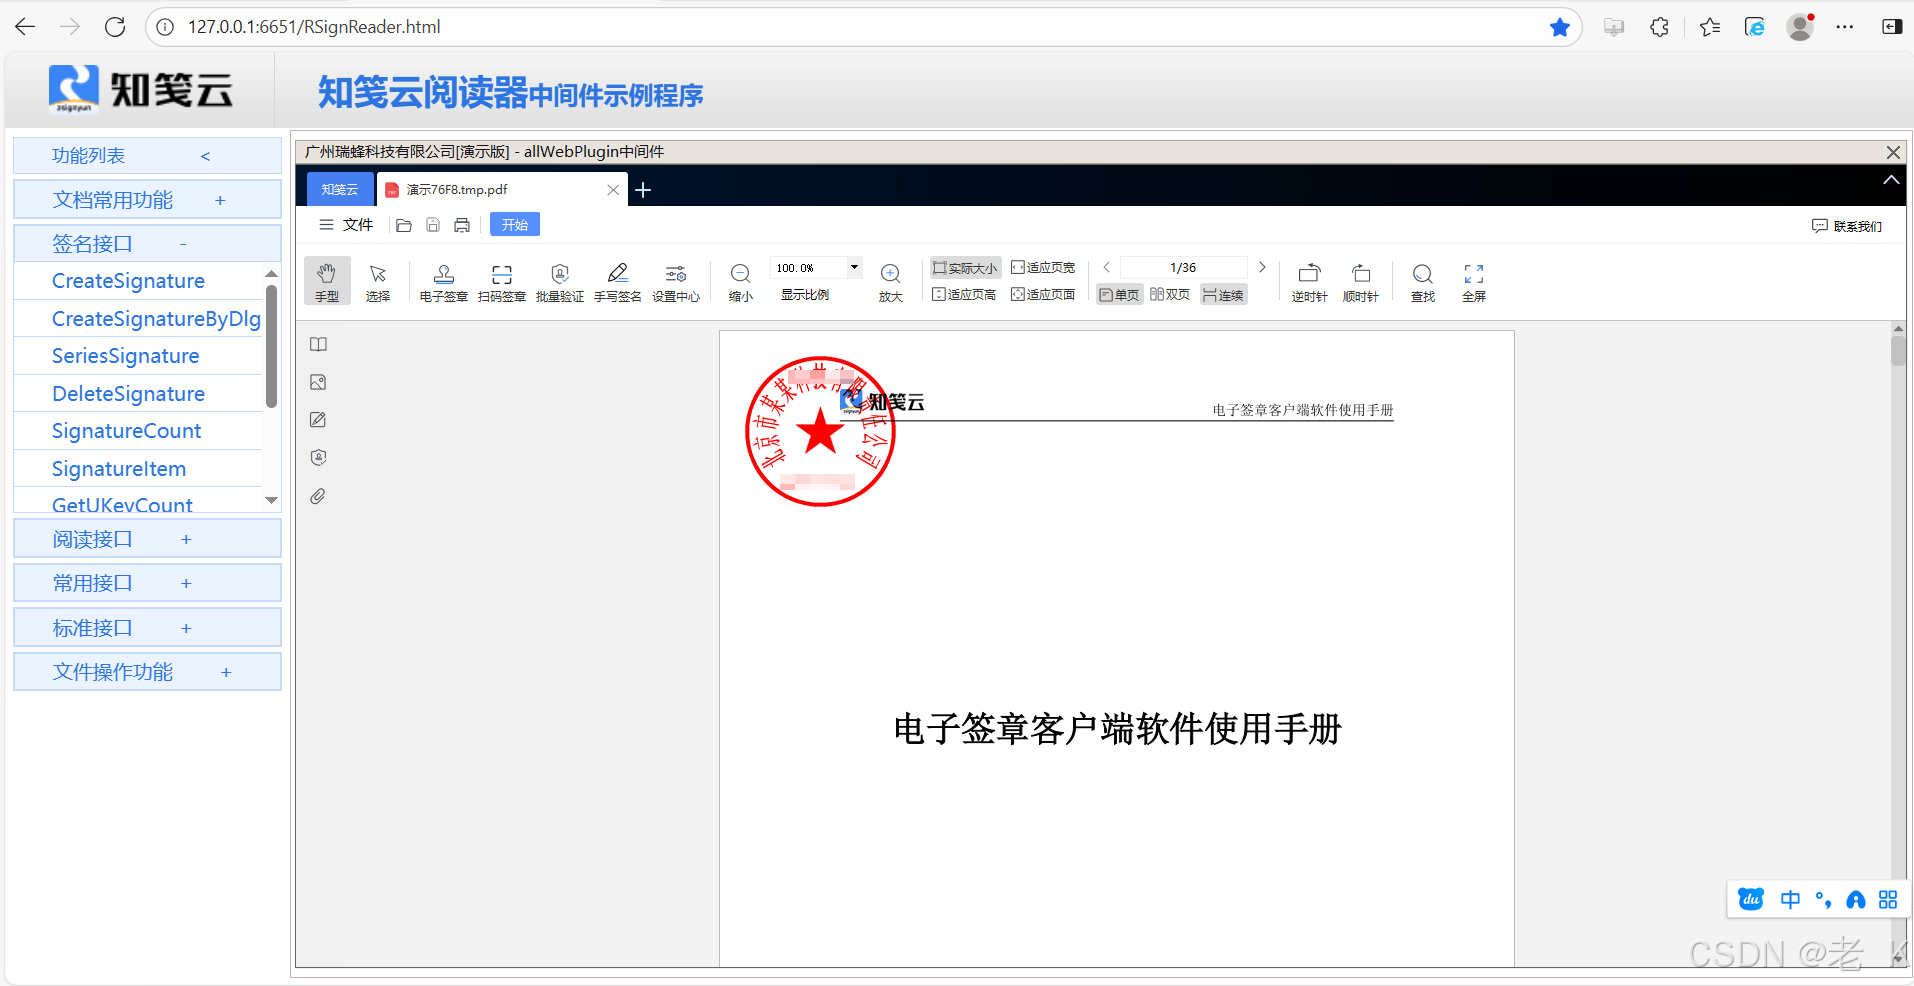Viewport: 1914px width, 986px height.
Task: Toggle 连续 continuous scrolling
Action: [1223, 295]
